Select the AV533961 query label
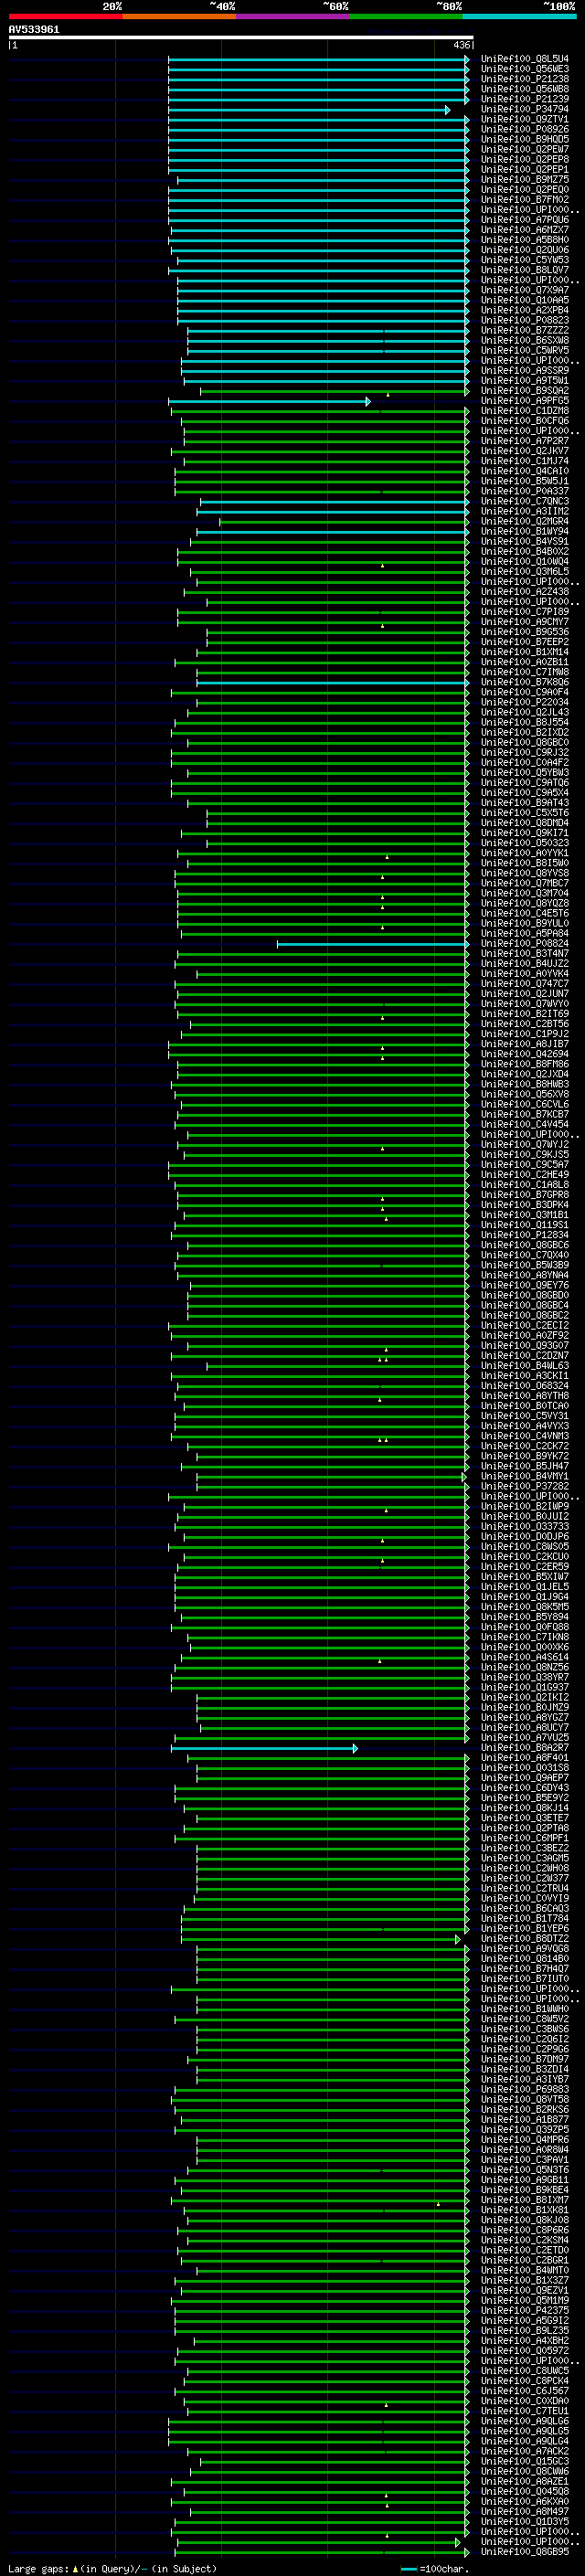585x2576 pixels. tap(34, 29)
